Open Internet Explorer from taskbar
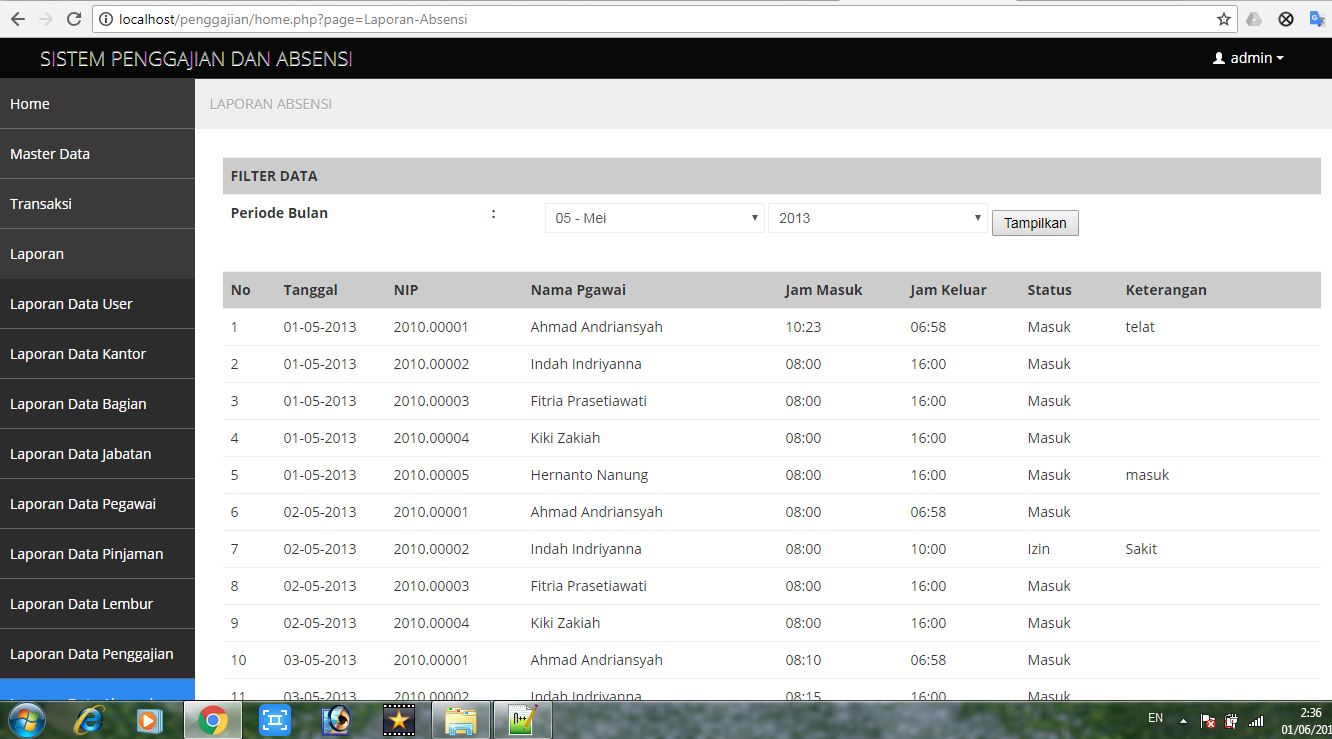This screenshot has width=1332, height=739. [x=89, y=719]
